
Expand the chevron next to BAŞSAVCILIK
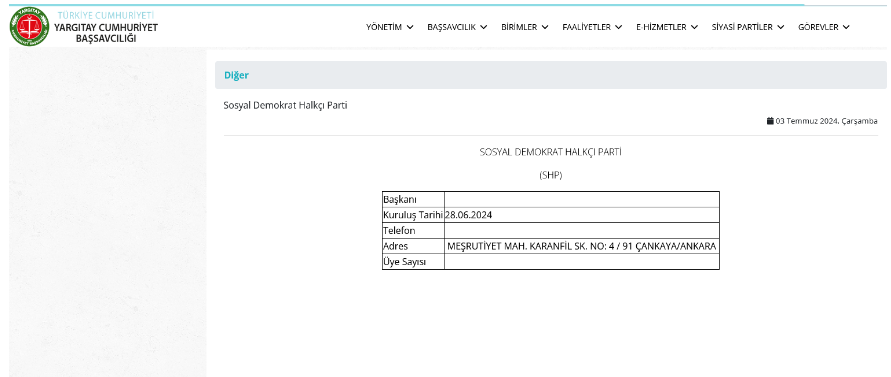click(x=484, y=27)
